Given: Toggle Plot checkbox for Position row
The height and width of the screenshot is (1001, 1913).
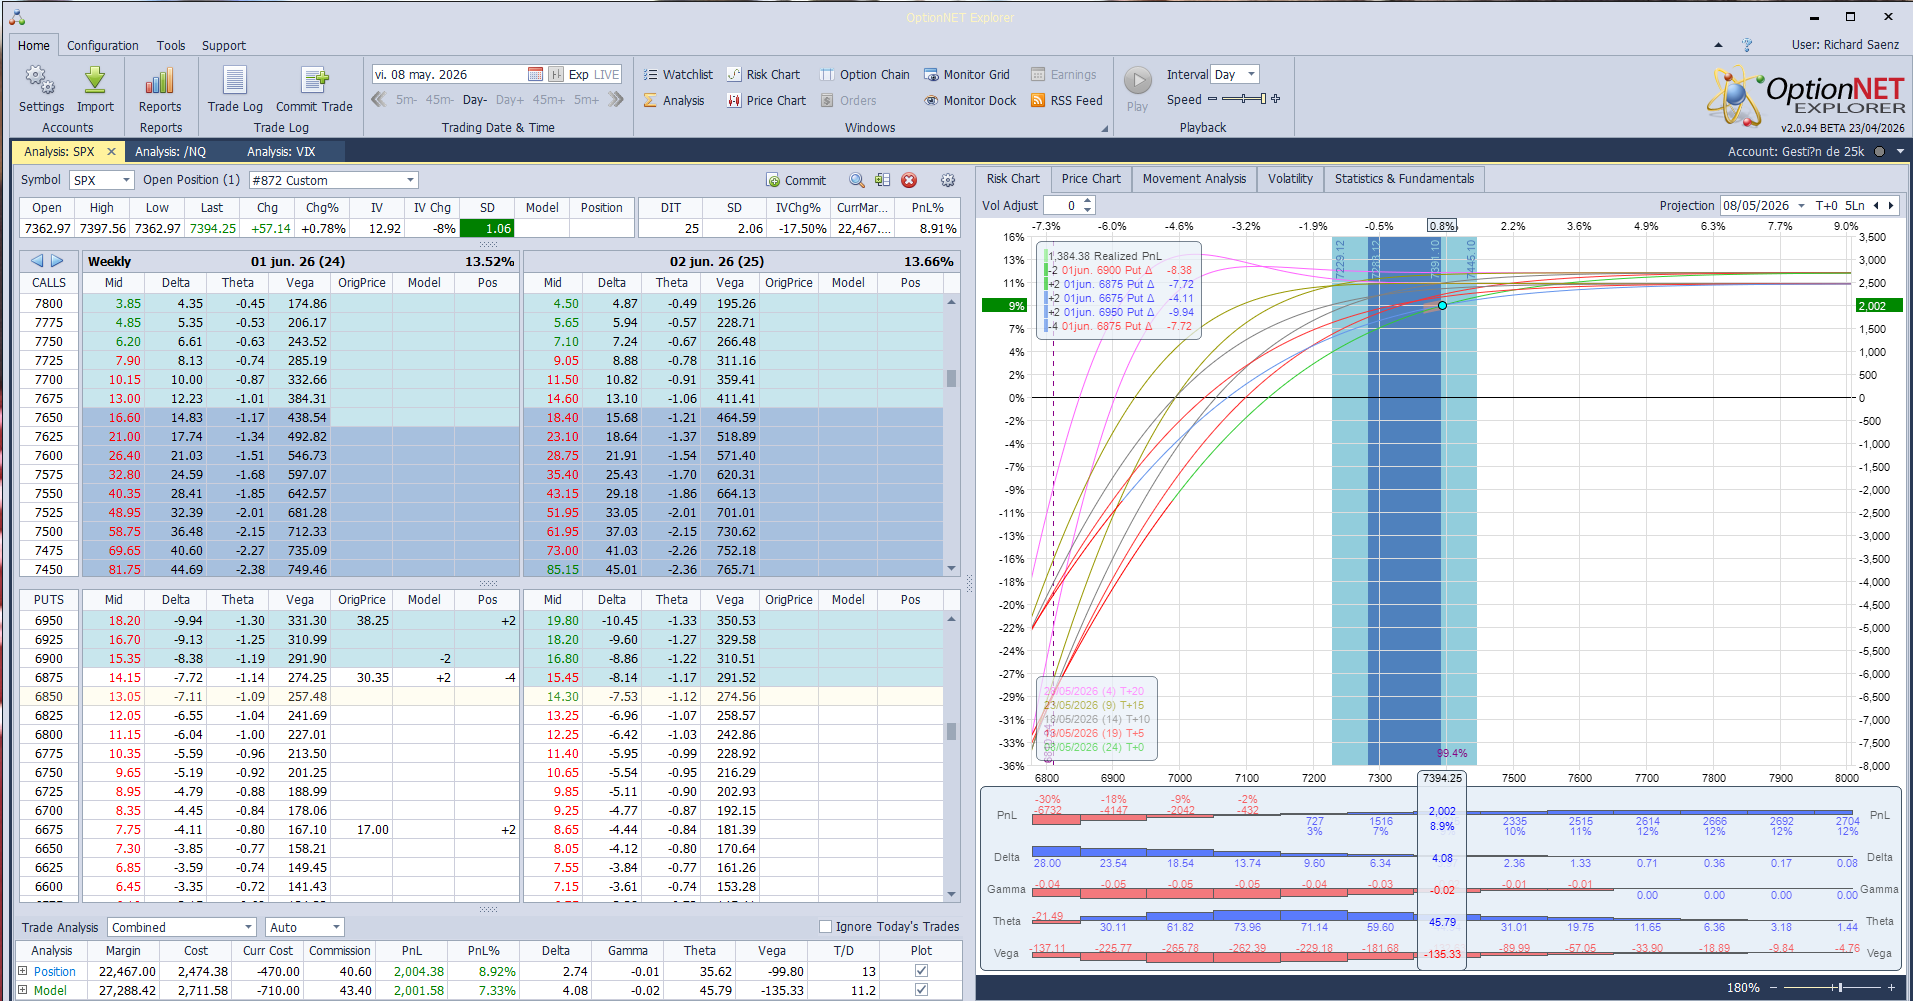Looking at the screenshot, I should click(921, 970).
